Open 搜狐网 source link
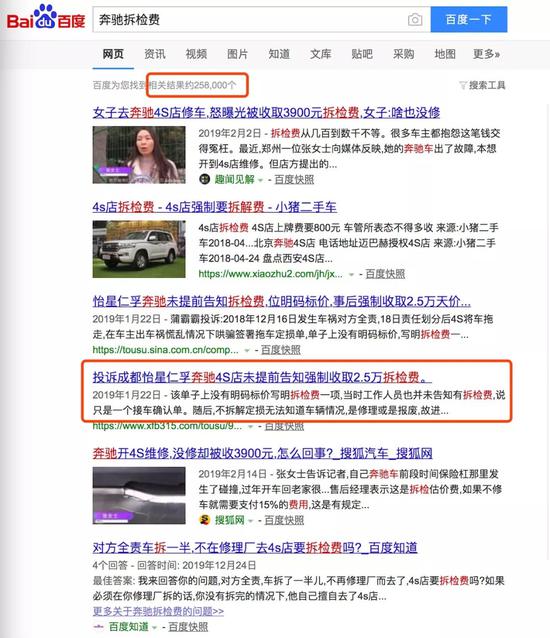550x638 pixels. (229, 520)
